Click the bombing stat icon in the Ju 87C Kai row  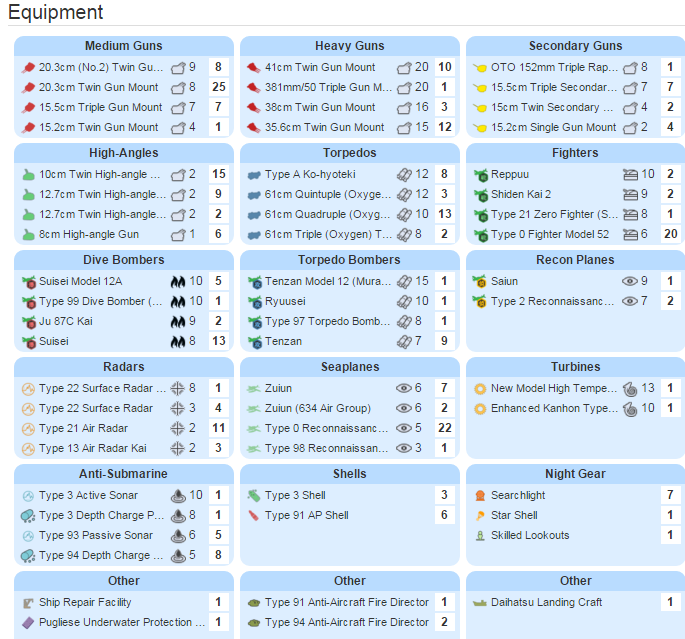(x=178, y=322)
